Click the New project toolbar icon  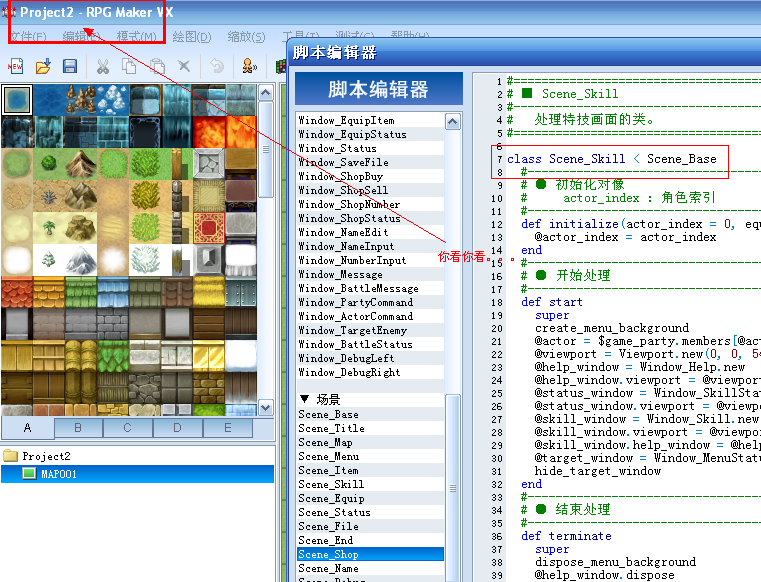click(x=15, y=66)
